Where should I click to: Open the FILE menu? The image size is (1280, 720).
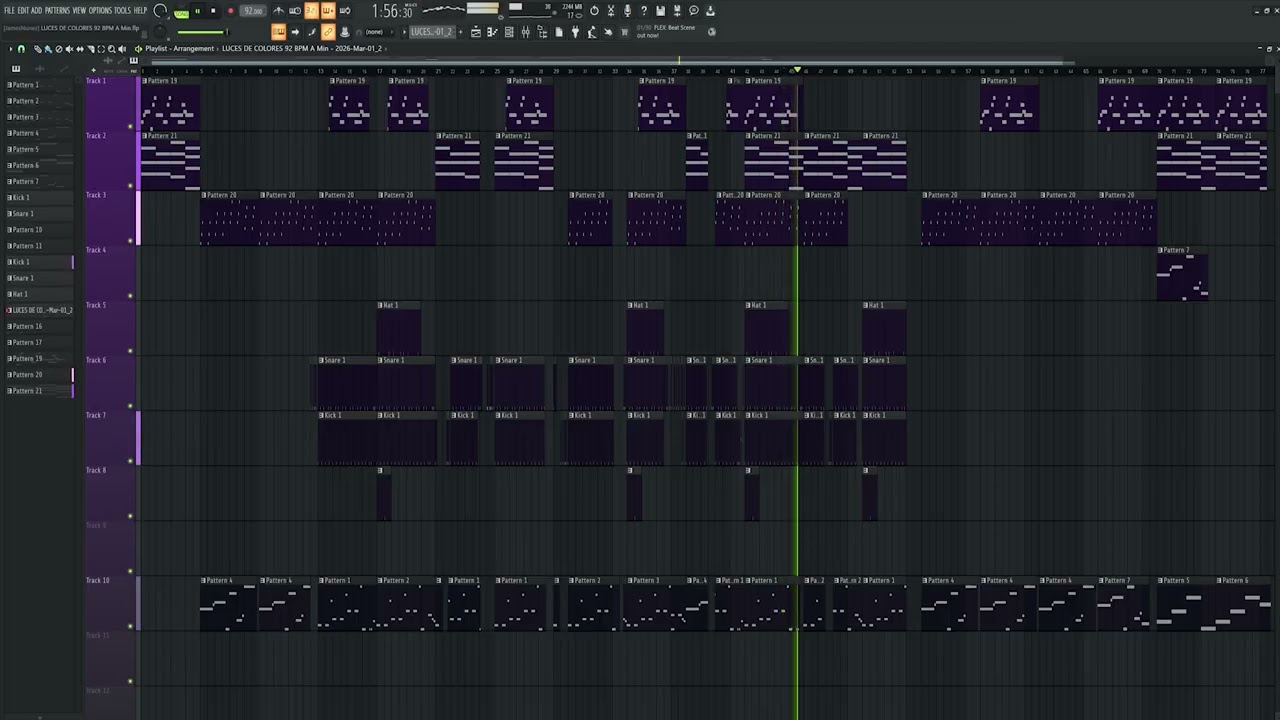coord(10,11)
